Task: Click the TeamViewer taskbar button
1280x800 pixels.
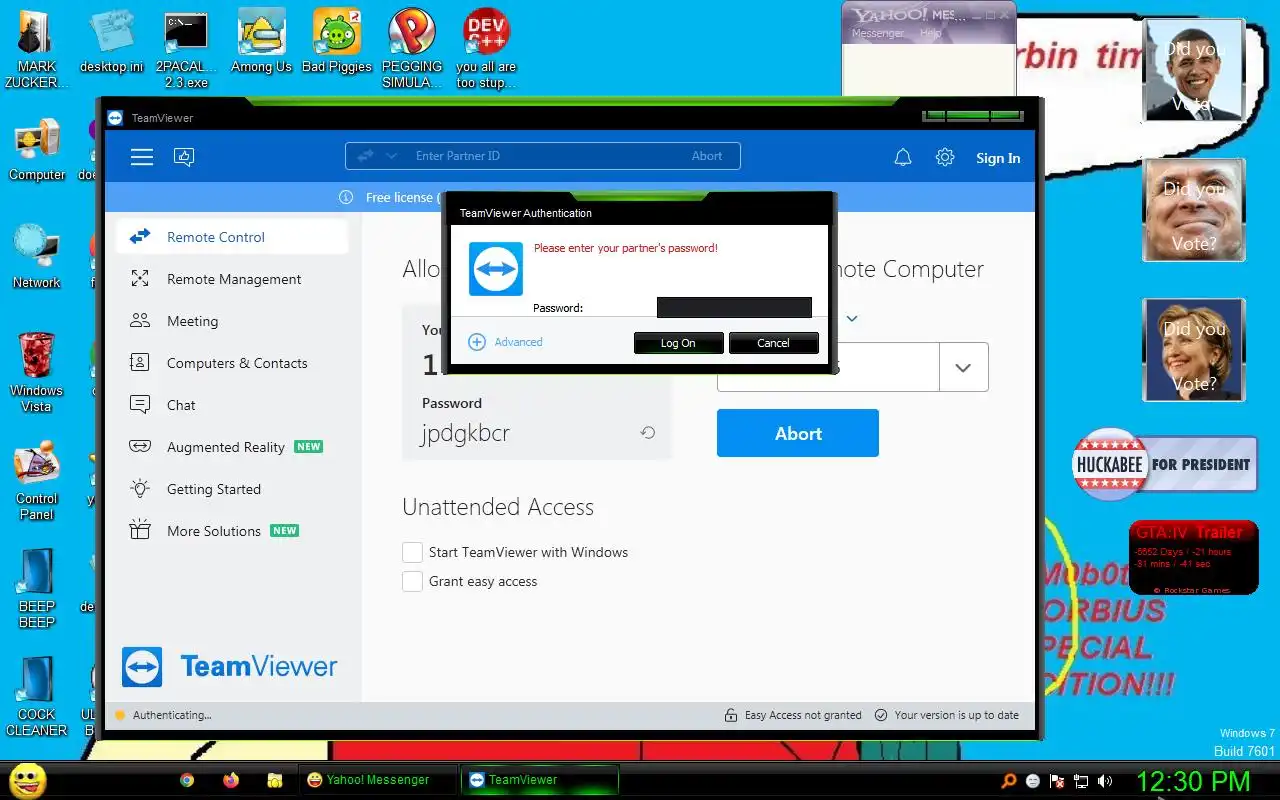Action: pyautogui.click(x=540, y=780)
